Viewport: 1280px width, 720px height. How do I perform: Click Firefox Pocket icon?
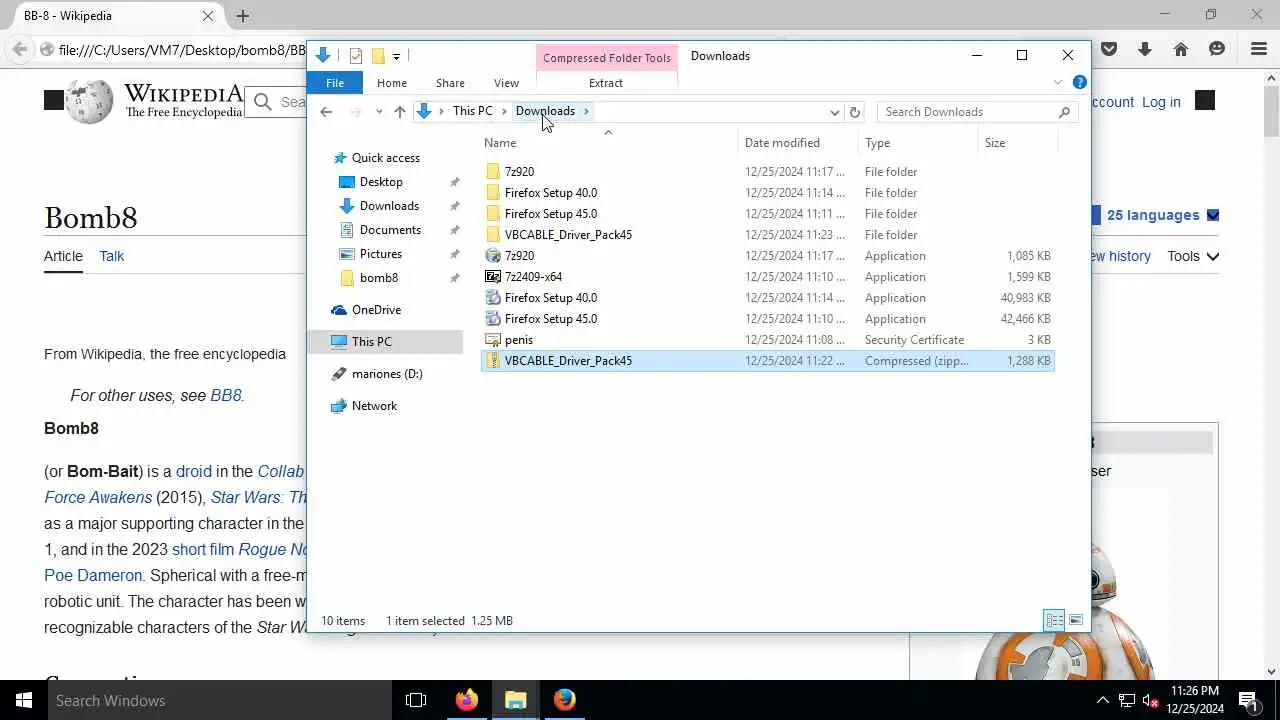tap(1109, 49)
